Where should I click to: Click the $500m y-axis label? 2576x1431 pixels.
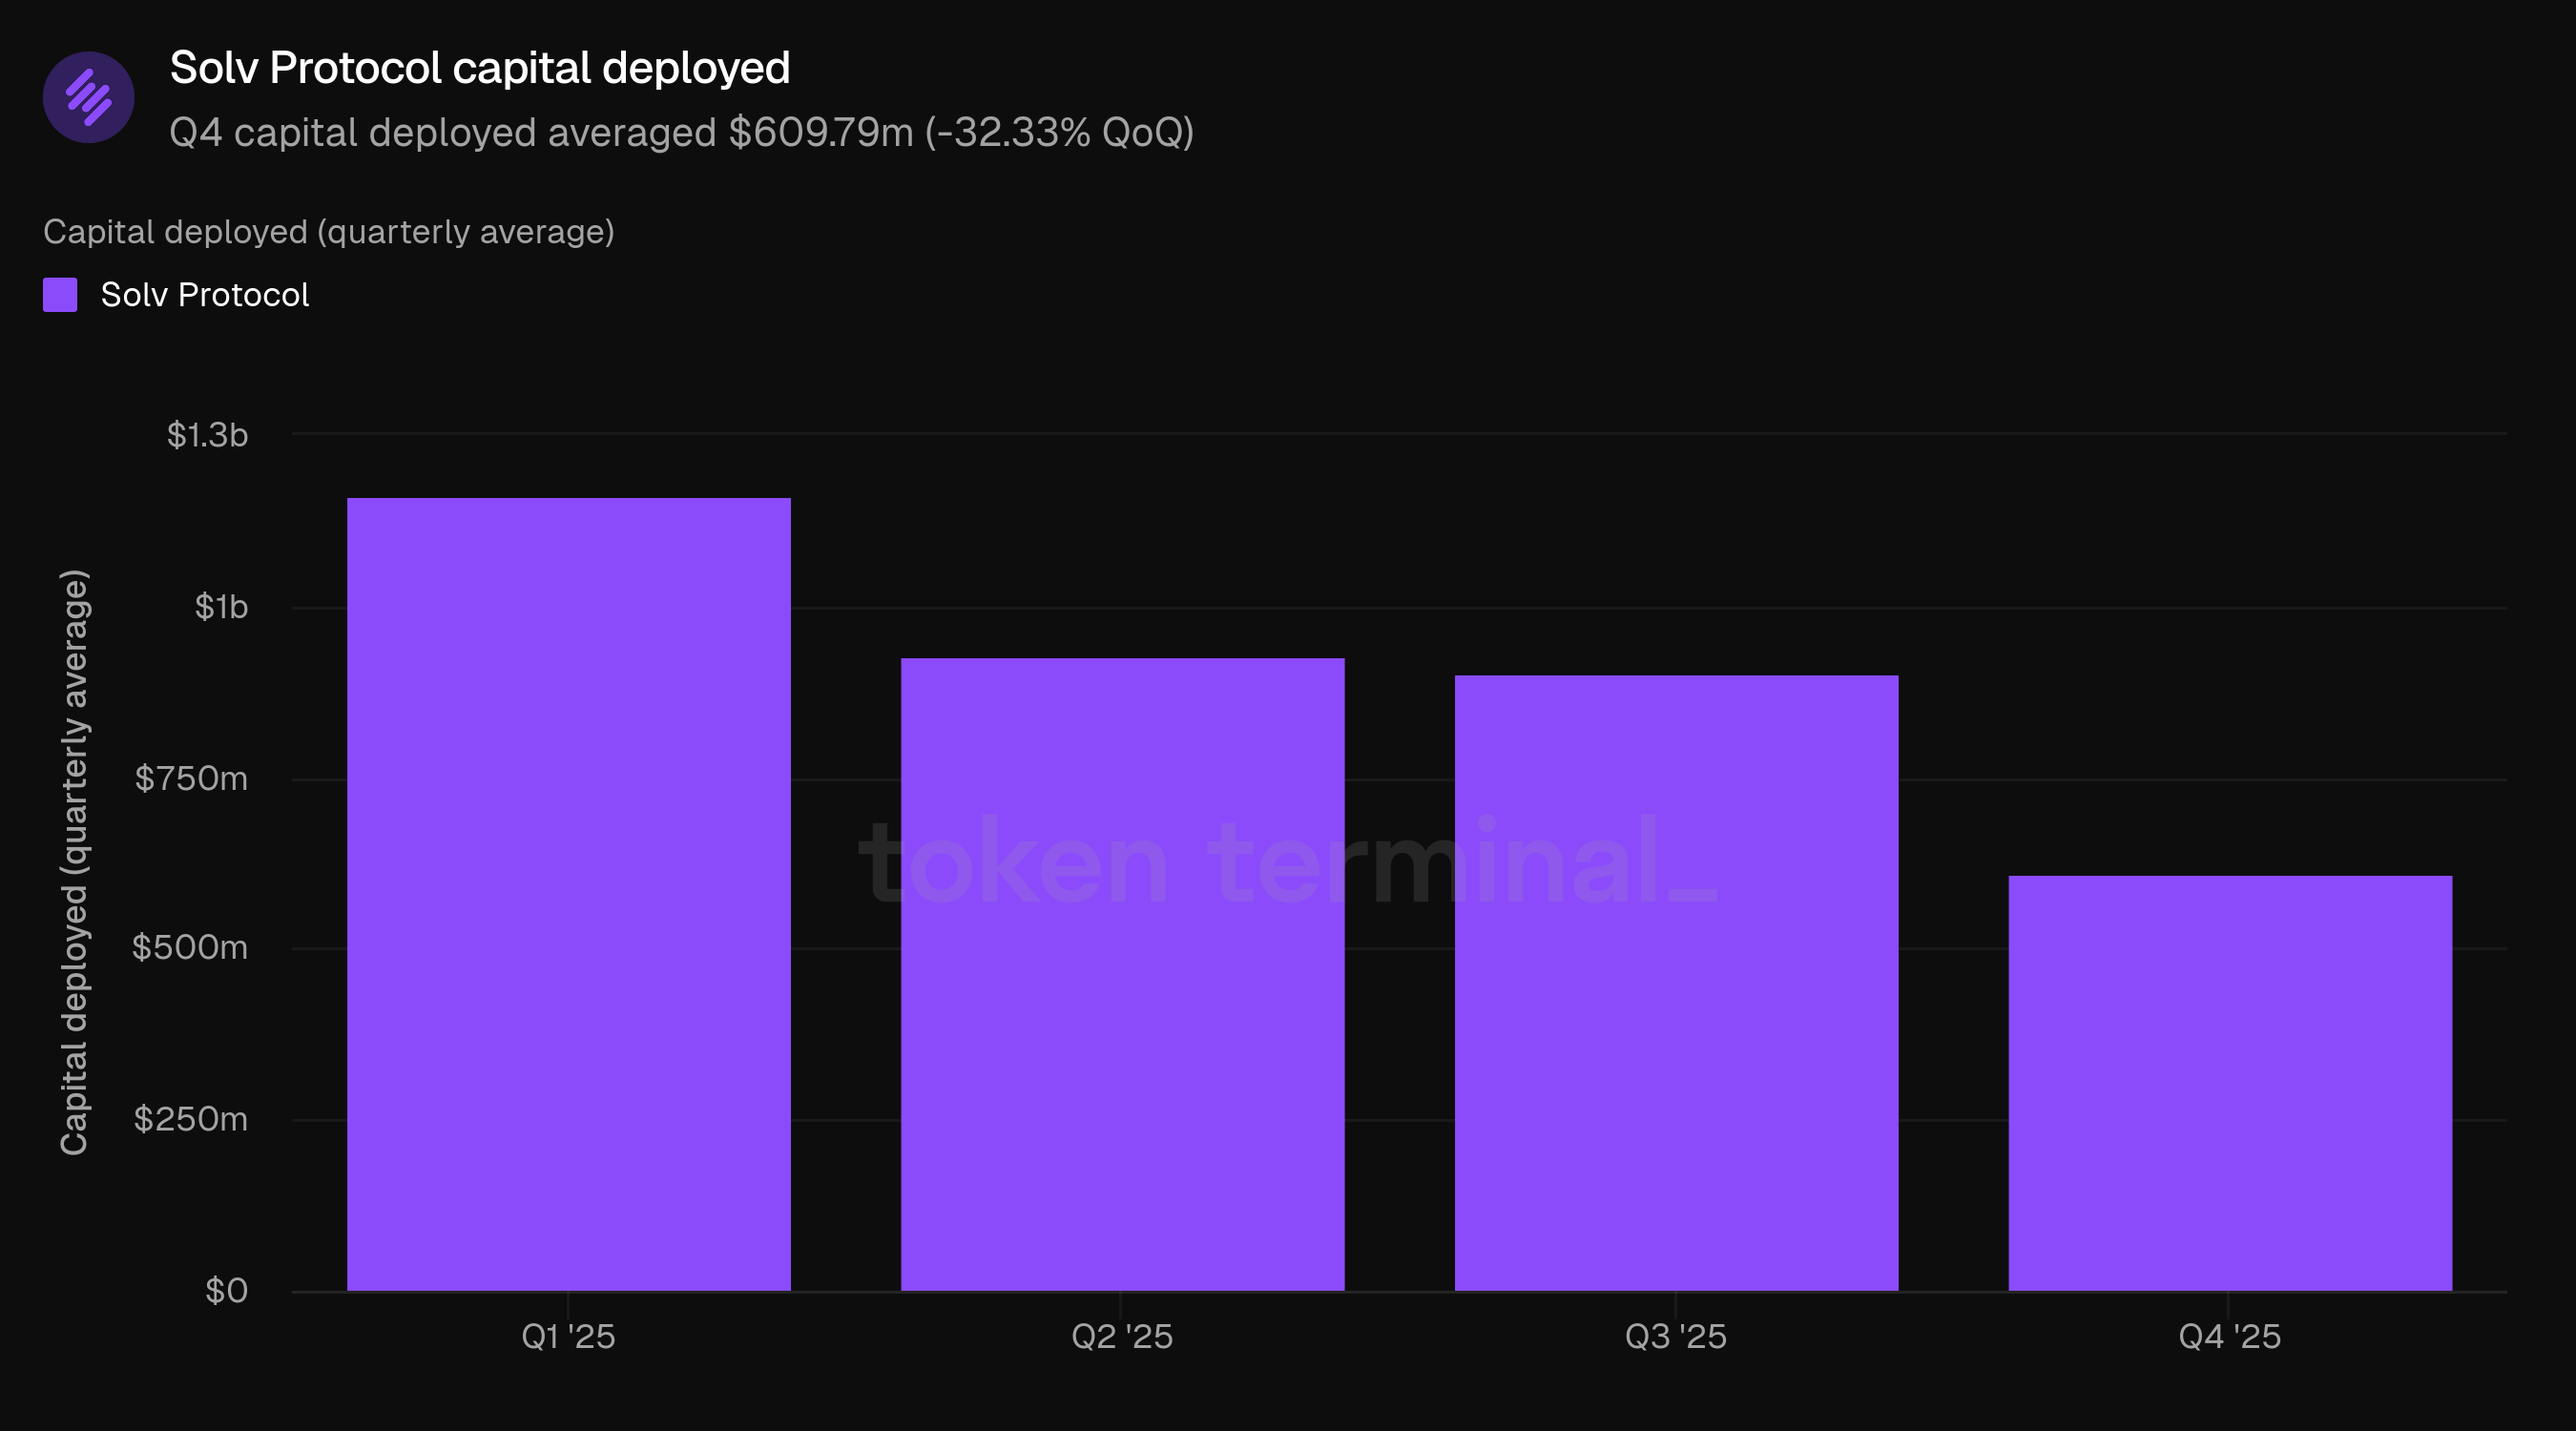click(190, 947)
